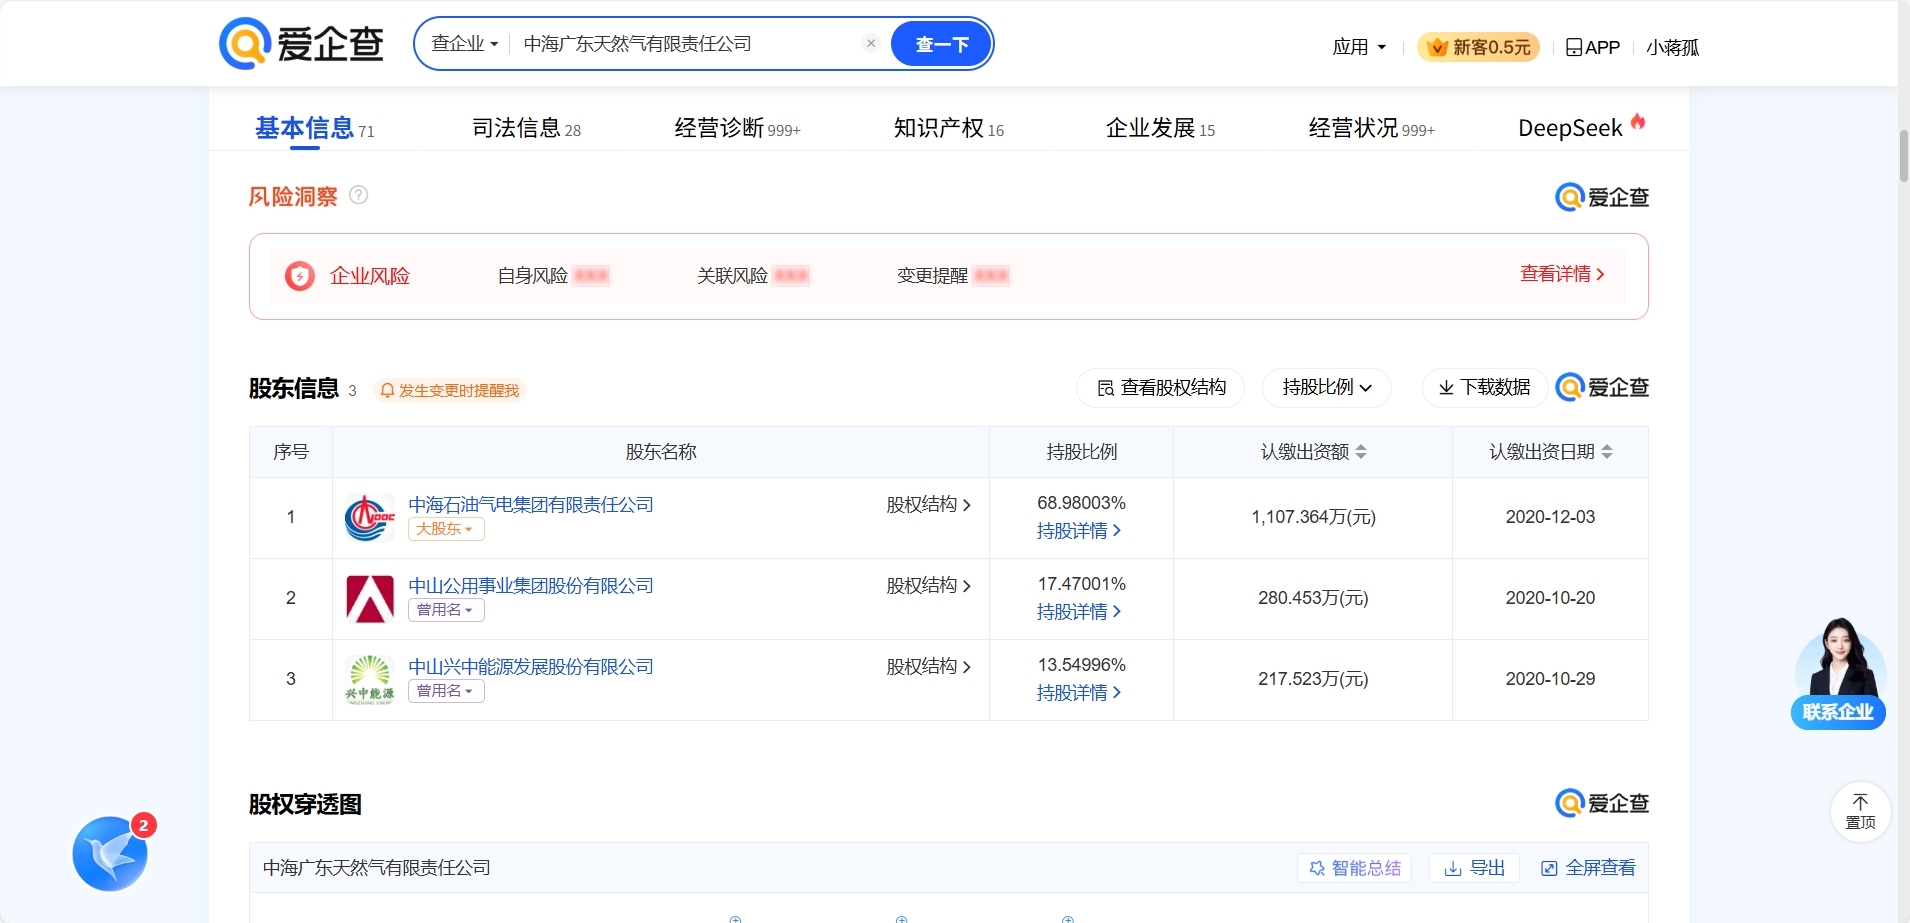Open the Xingzhong Energy green logo
Image resolution: width=1910 pixels, height=923 pixels.
(x=370, y=679)
